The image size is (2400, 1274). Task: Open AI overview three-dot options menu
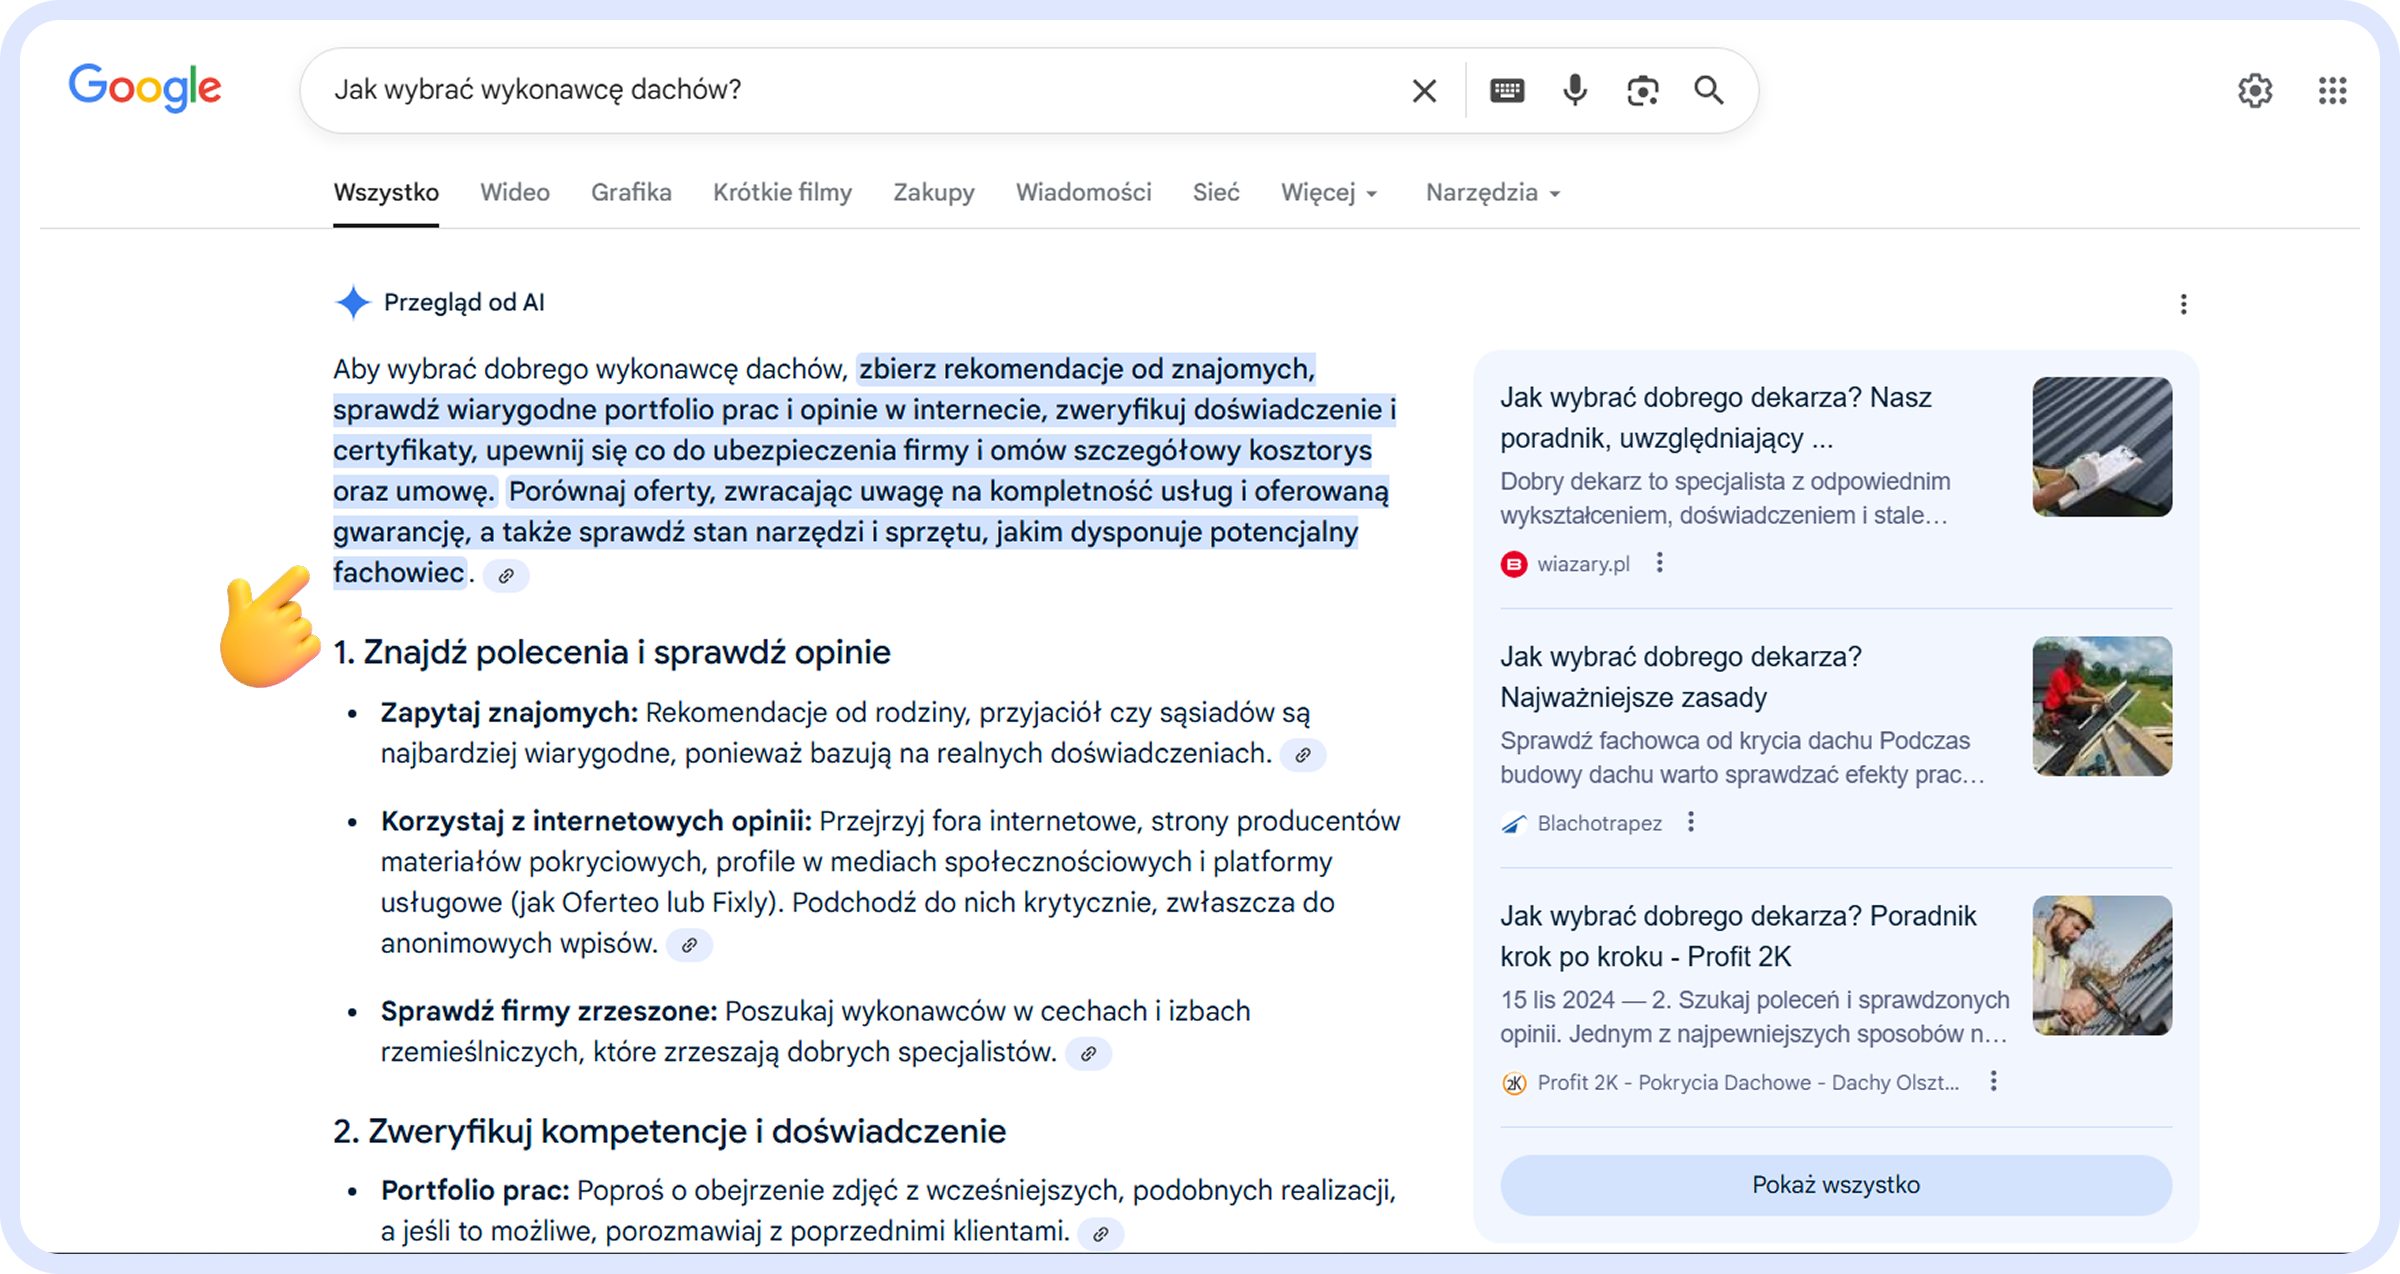tap(2183, 304)
